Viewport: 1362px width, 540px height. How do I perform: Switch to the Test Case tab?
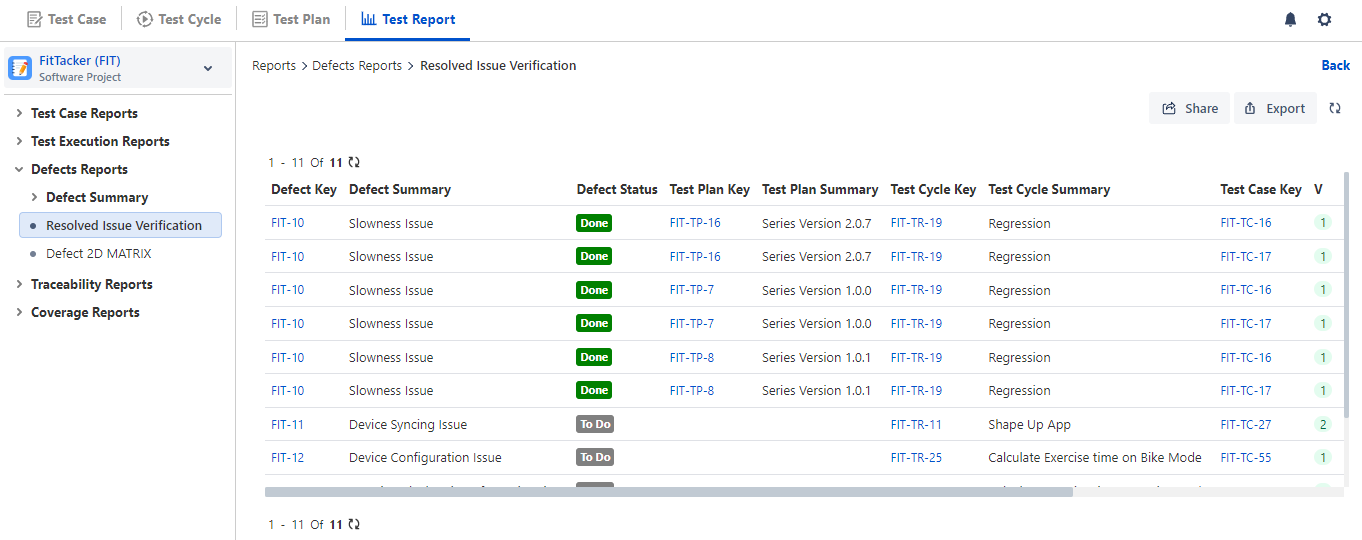click(66, 19)
